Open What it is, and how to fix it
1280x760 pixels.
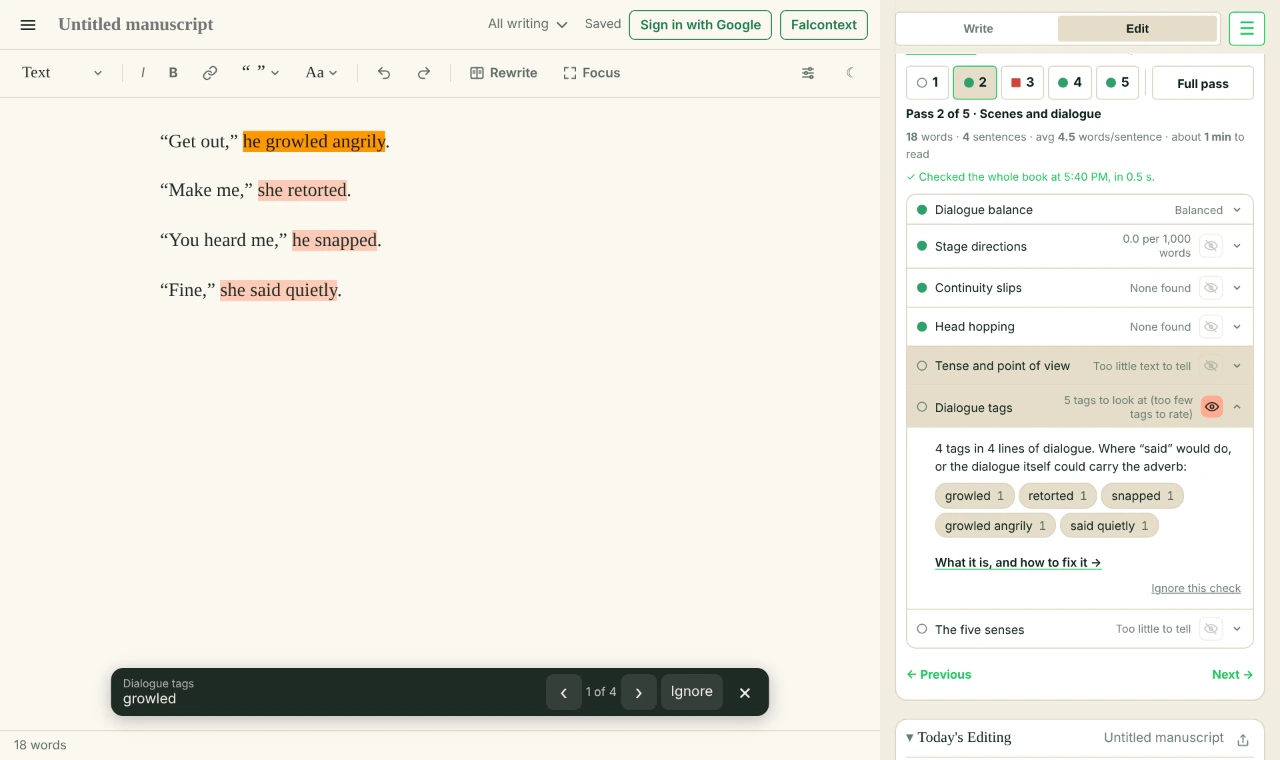[1018, 563]
